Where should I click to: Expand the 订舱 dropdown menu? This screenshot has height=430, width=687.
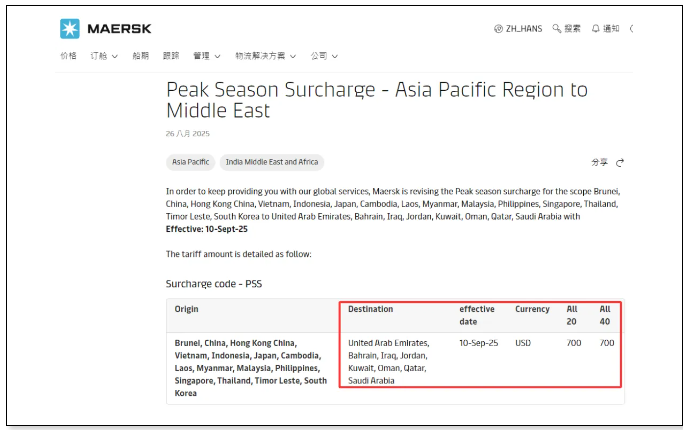[x=104, y=56]
